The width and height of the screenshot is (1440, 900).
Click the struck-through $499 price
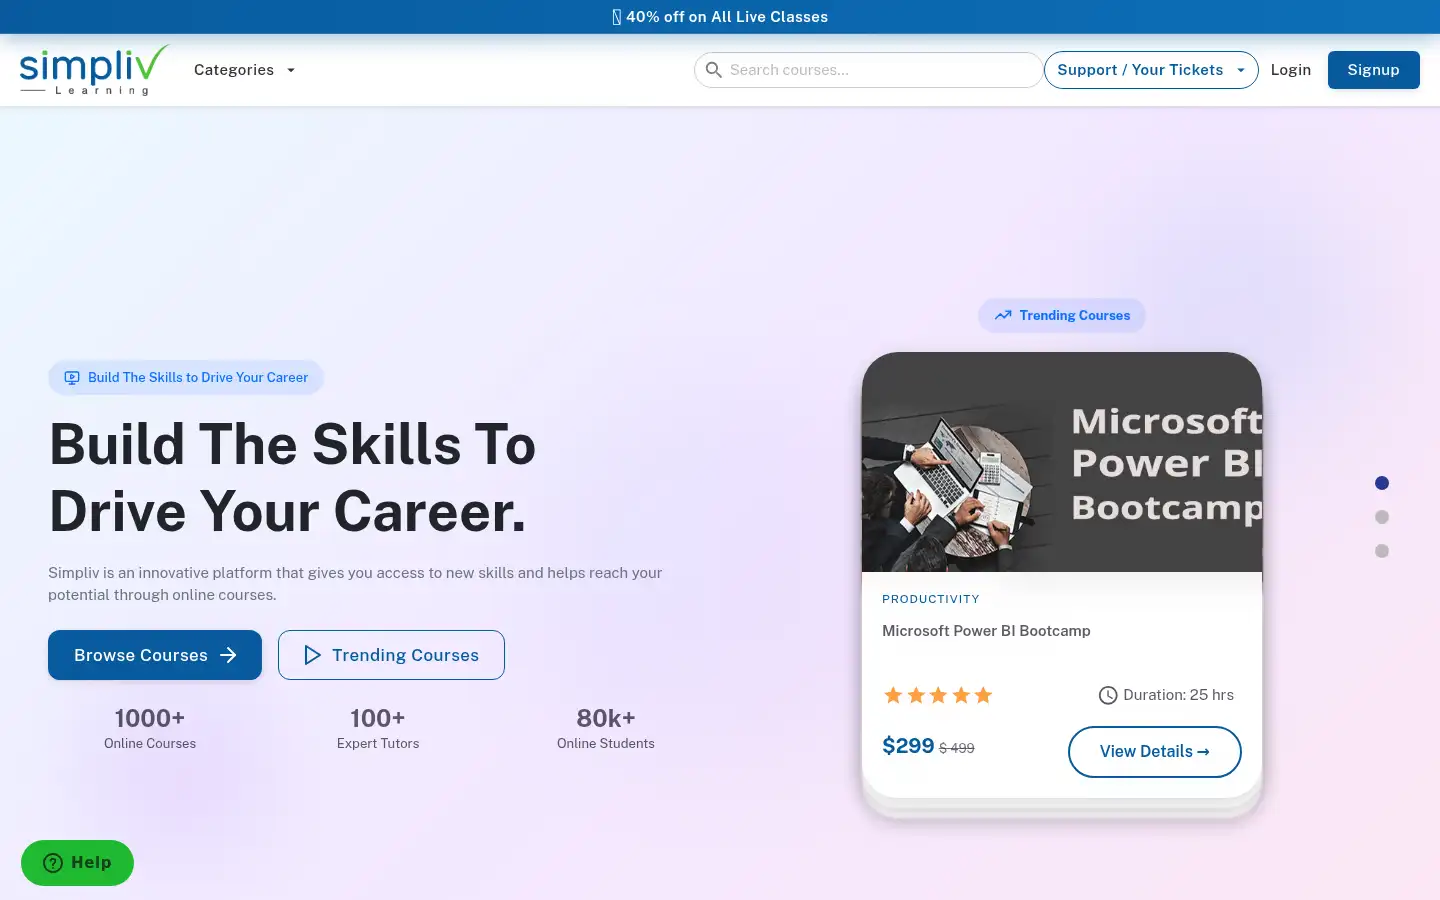(x=957, y=748)
